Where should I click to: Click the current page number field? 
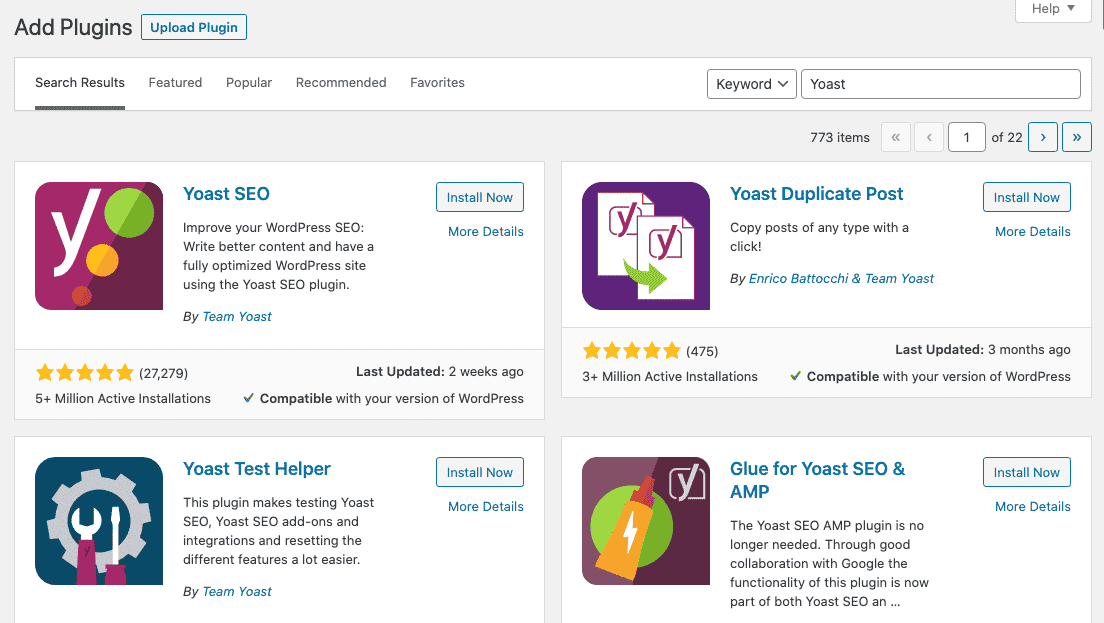click(x=966, y=137)
